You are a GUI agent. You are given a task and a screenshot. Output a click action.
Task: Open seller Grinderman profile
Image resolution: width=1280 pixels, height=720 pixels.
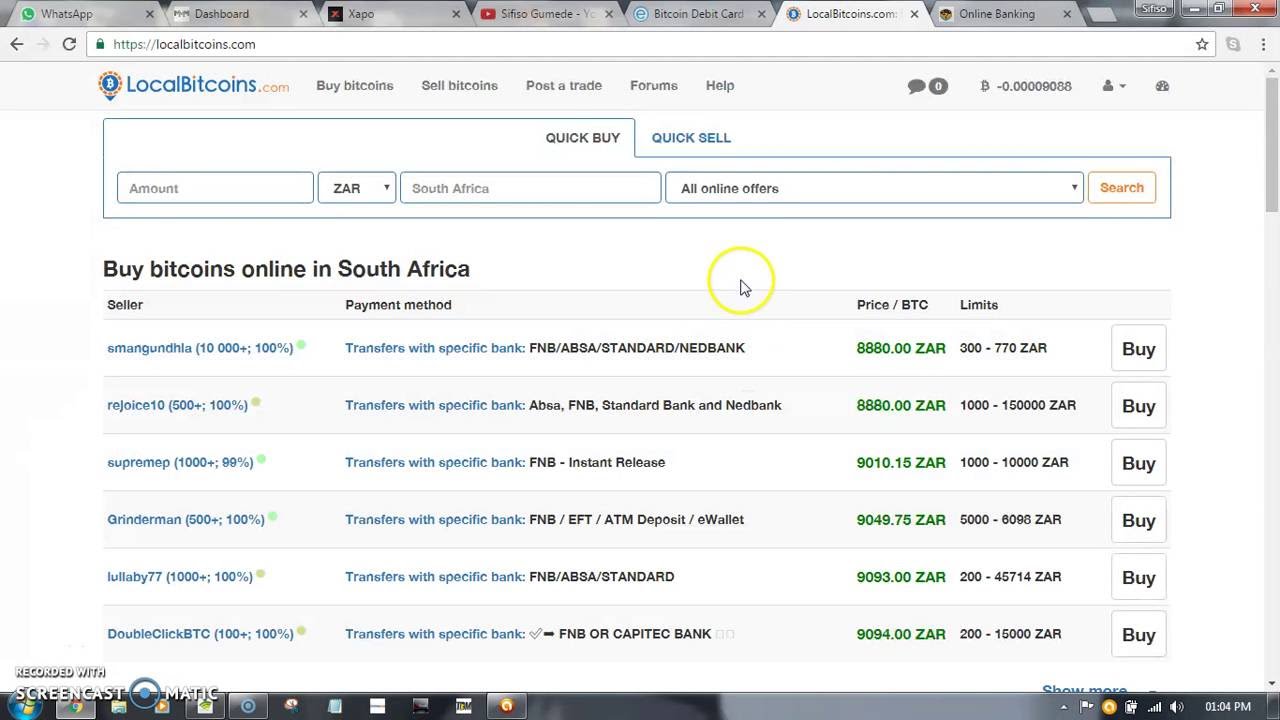pyautogui.click(x=186, y=519)
